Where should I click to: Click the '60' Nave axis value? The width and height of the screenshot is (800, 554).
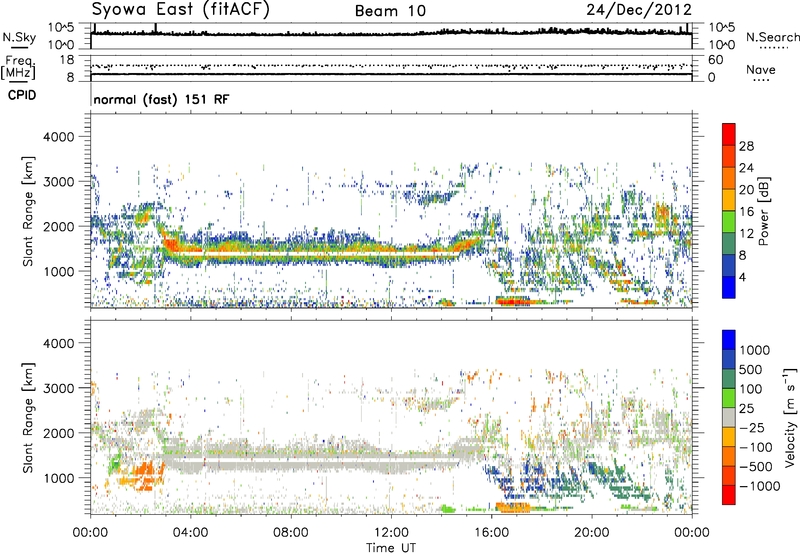coord(715,60)
